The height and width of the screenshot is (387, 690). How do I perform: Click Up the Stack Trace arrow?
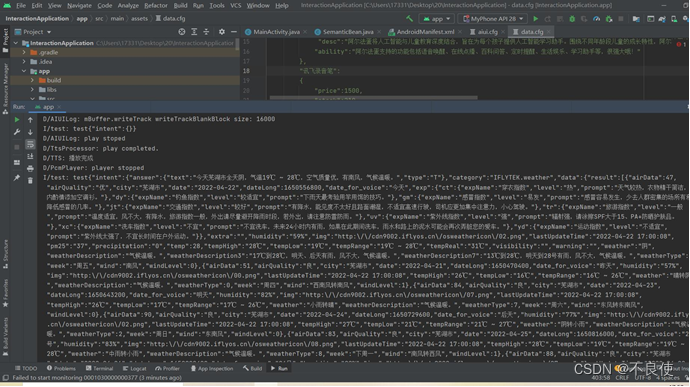coord(30,119)
